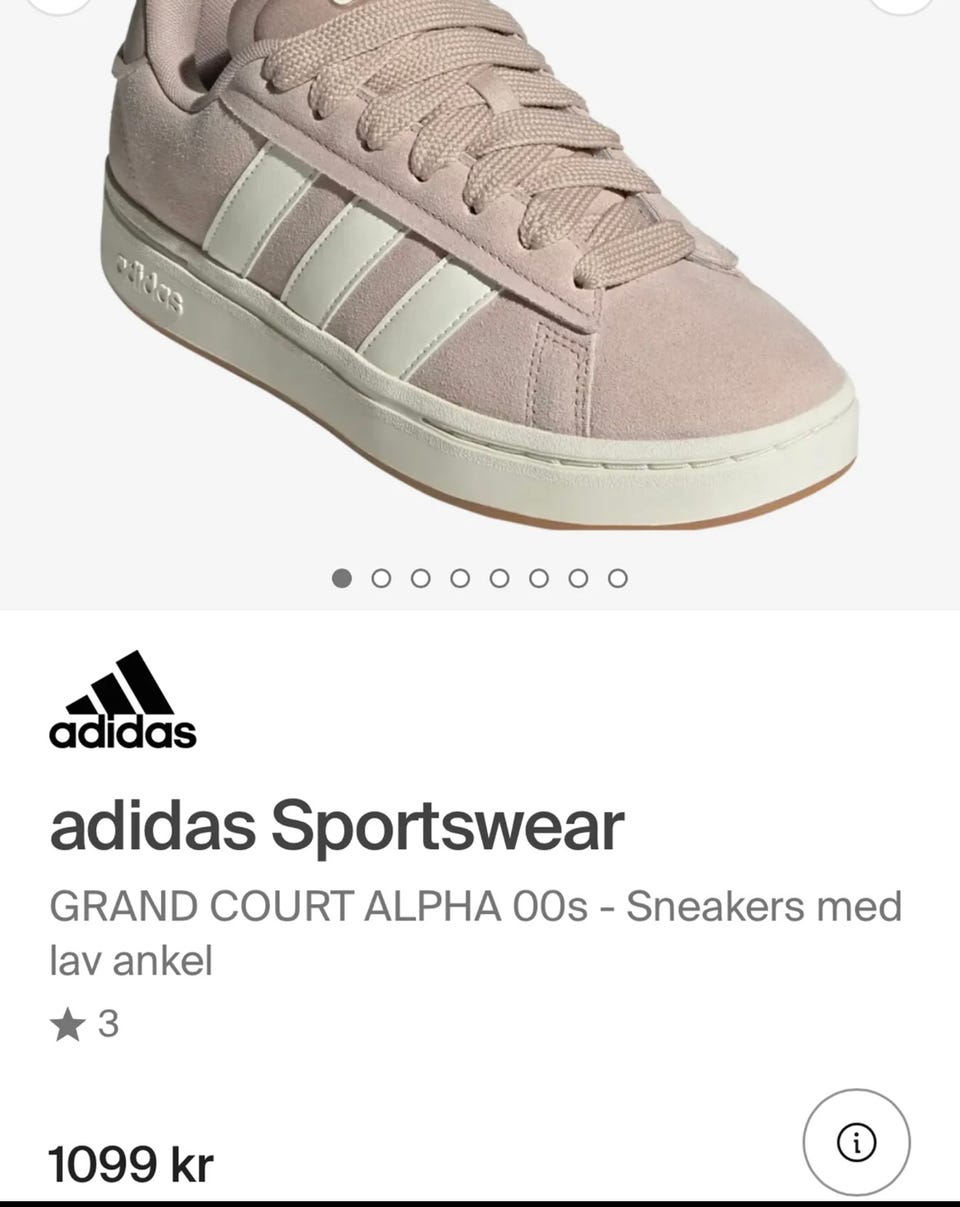Image resolution: width=960 pixels, height=1207 pixels.
Task: Open the adidas Sportswear brand link
Action: click(337, 828)
